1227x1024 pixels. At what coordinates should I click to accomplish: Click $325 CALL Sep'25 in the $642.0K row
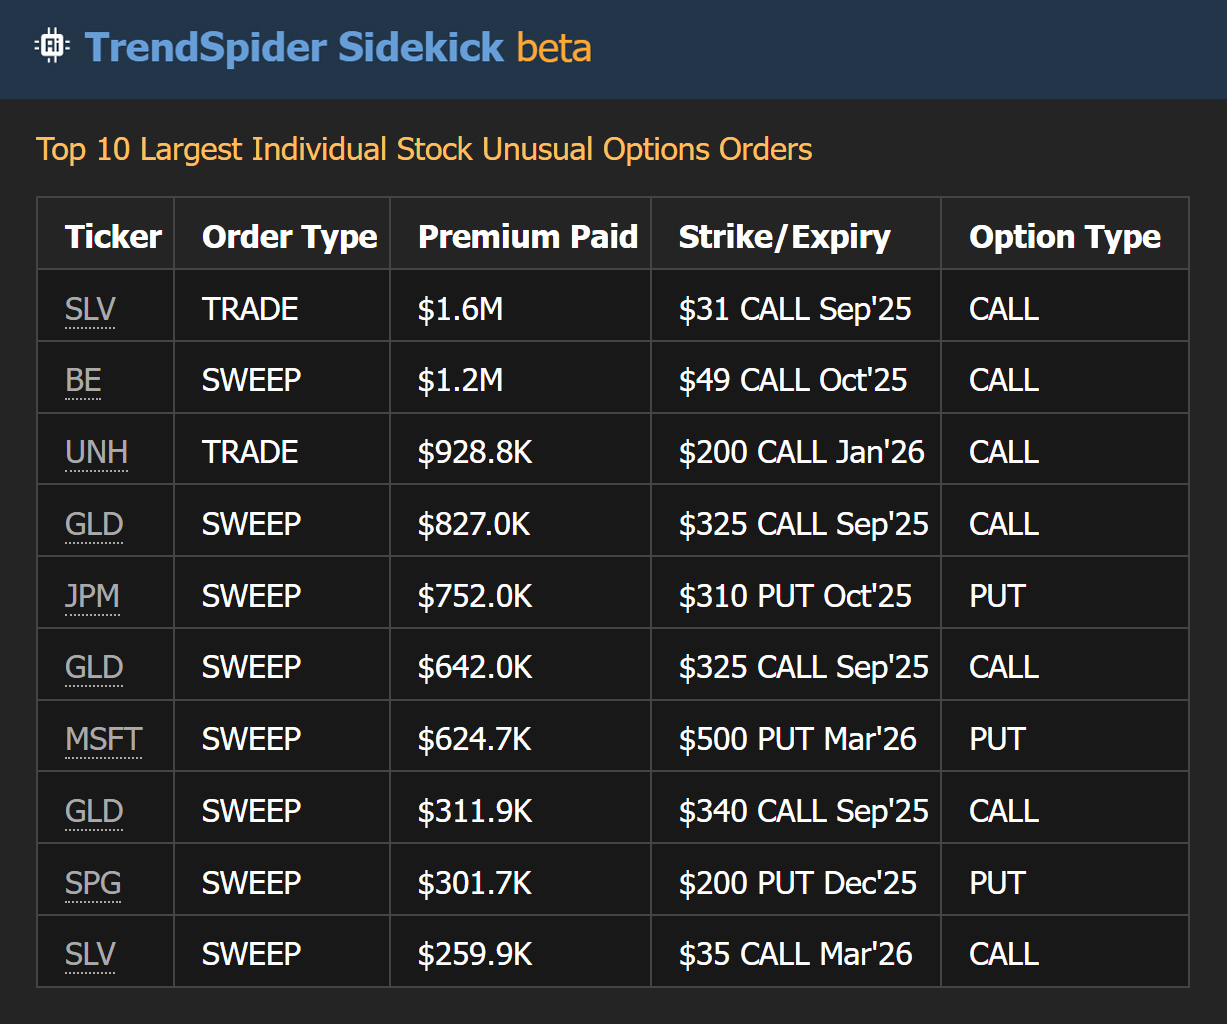804,667
